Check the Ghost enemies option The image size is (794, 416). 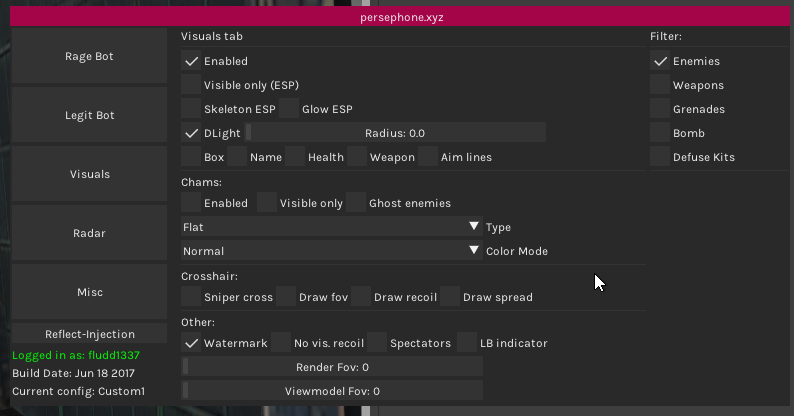(356, 203)
